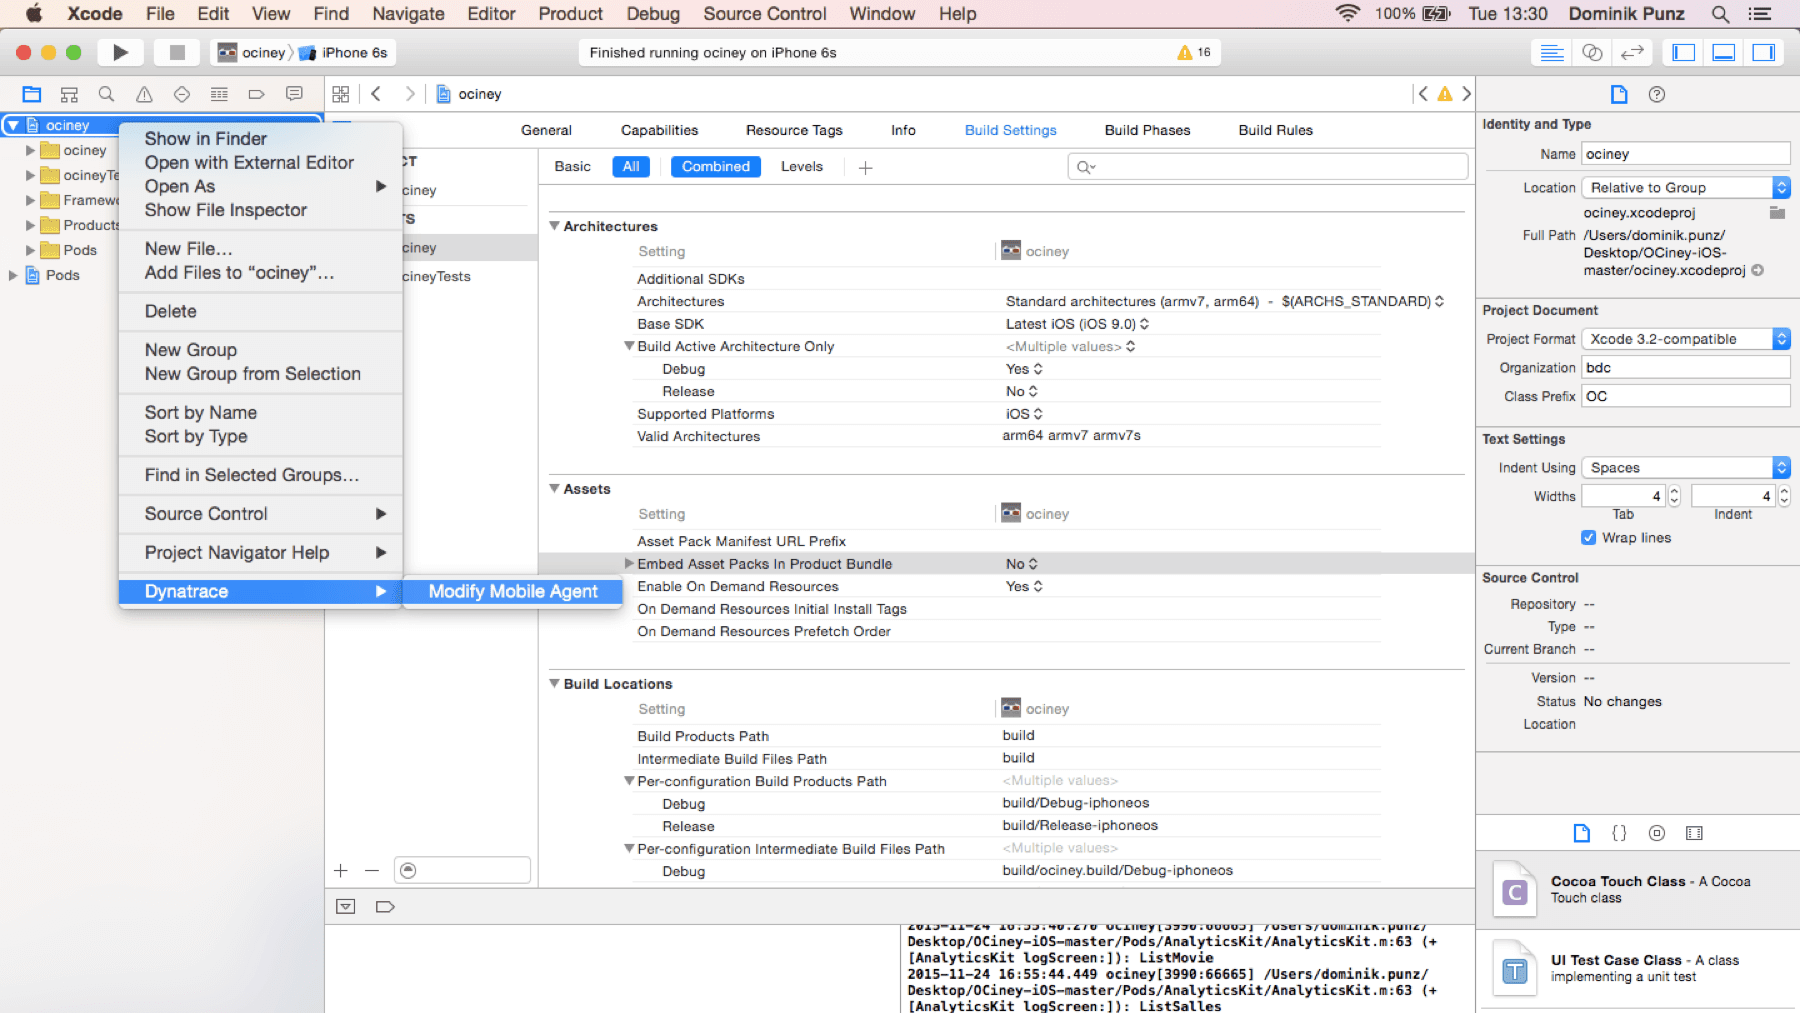The image size is (1800, 1013).
Task: Open the Issue navigator warning icon
Action: point(144,94)
